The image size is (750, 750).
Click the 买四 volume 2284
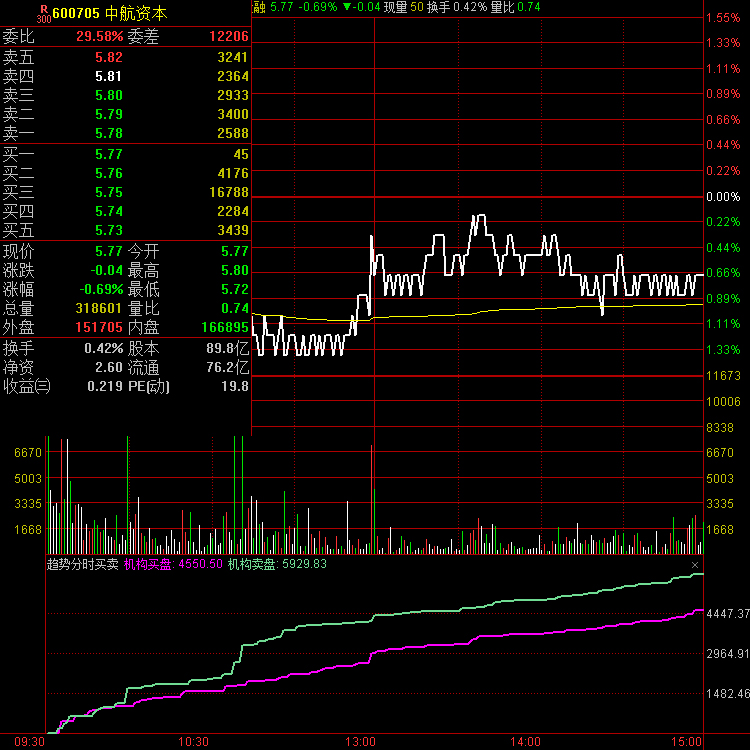[x=232, y=211]
